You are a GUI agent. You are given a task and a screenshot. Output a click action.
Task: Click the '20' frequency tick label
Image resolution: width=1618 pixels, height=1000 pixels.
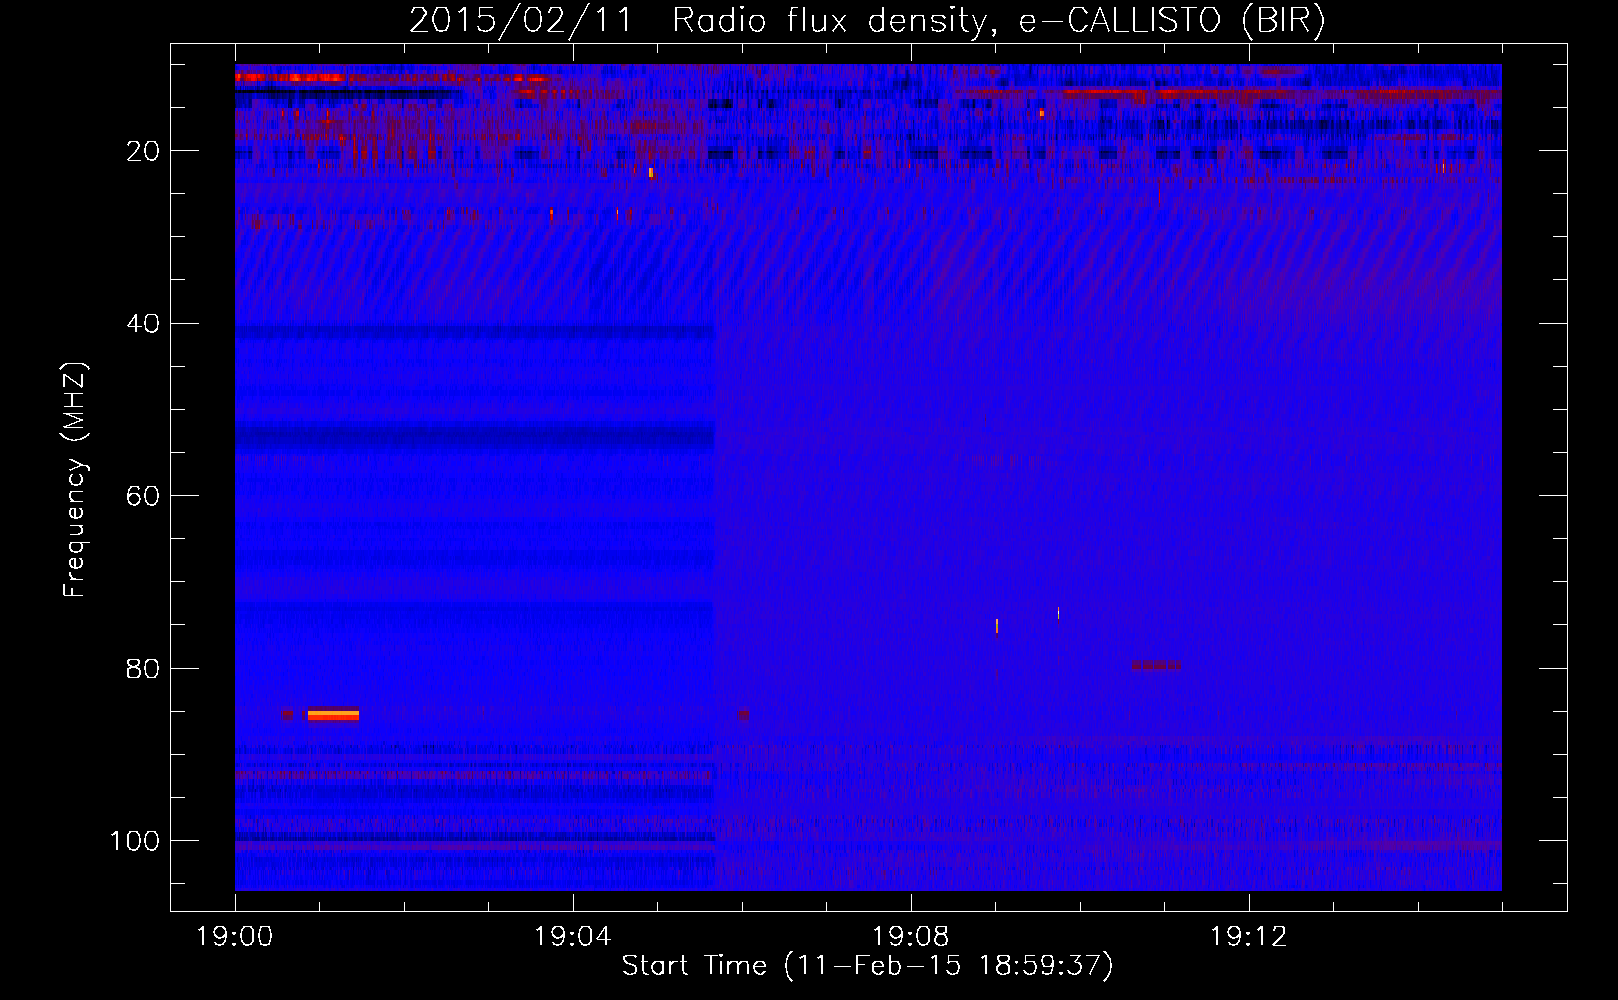click(x=143, y=151)
